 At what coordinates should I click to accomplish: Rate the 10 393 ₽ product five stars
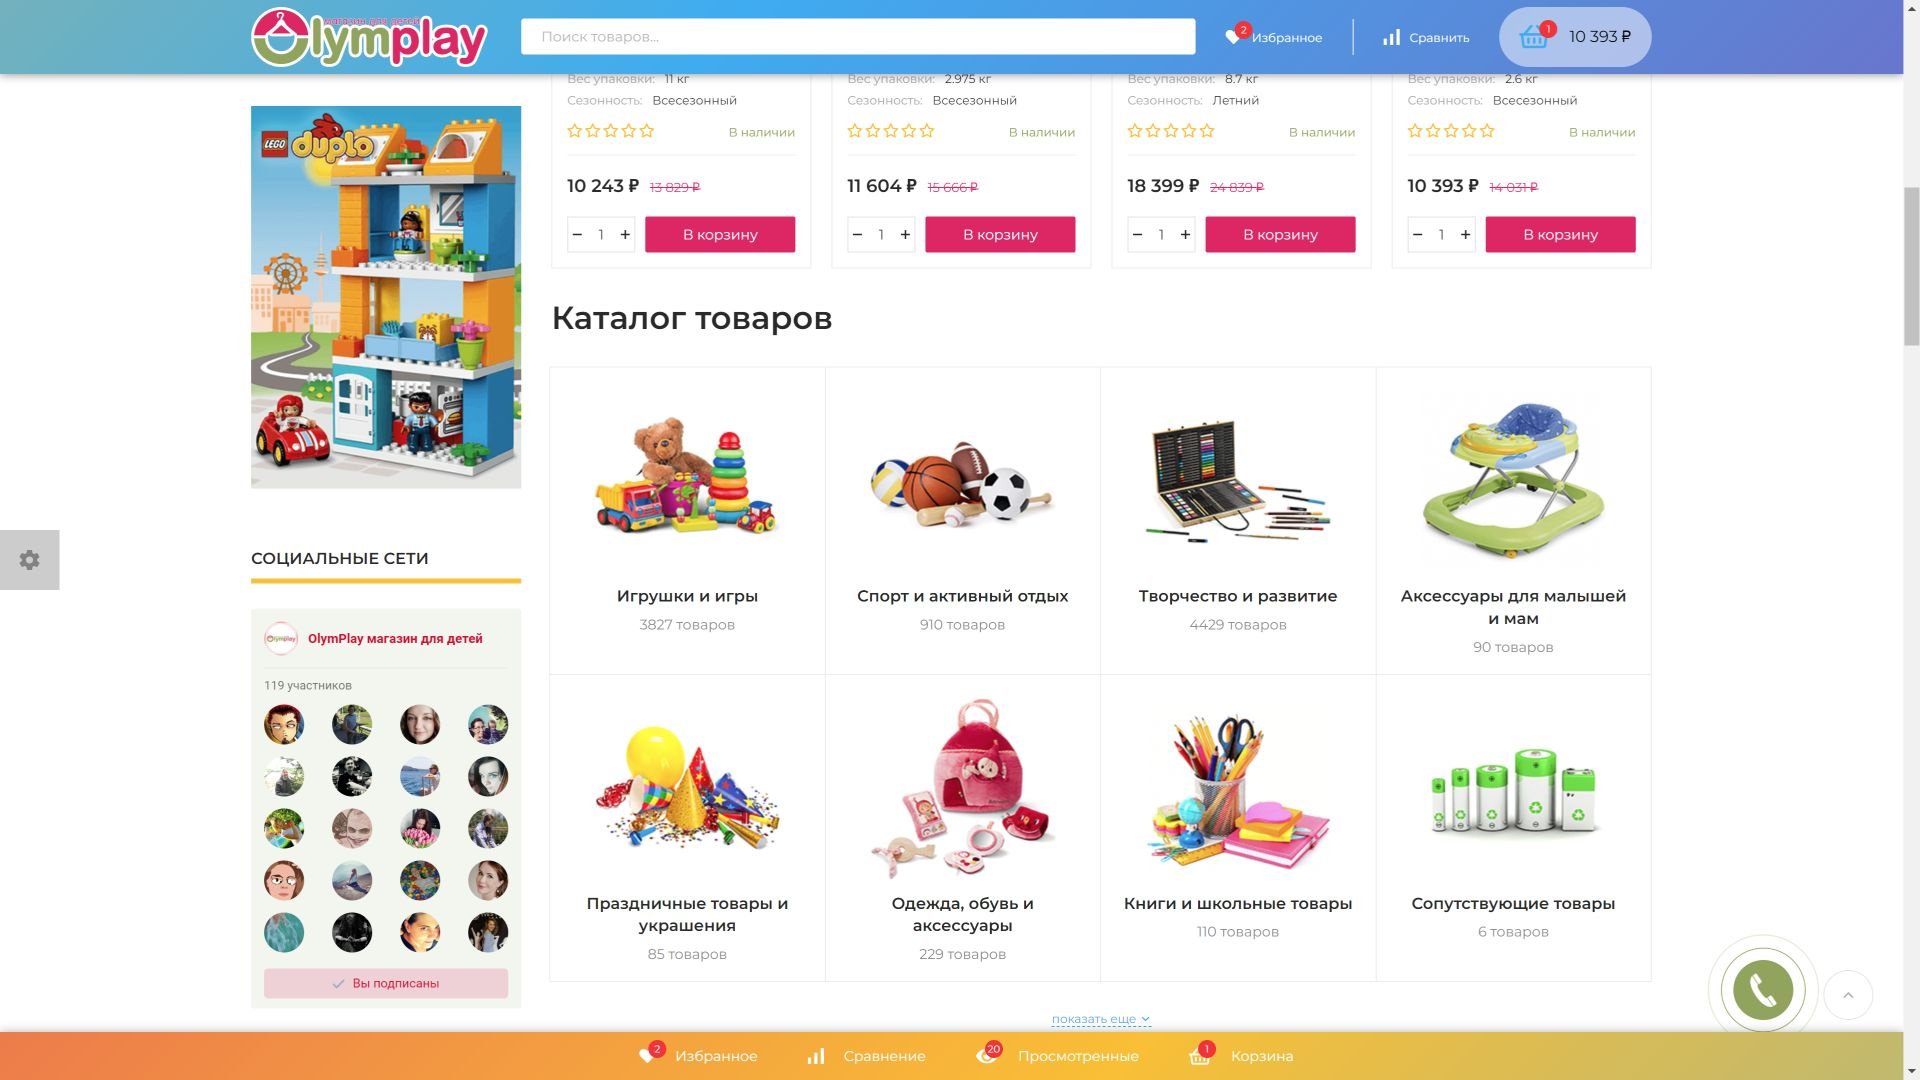point(1487,131)
